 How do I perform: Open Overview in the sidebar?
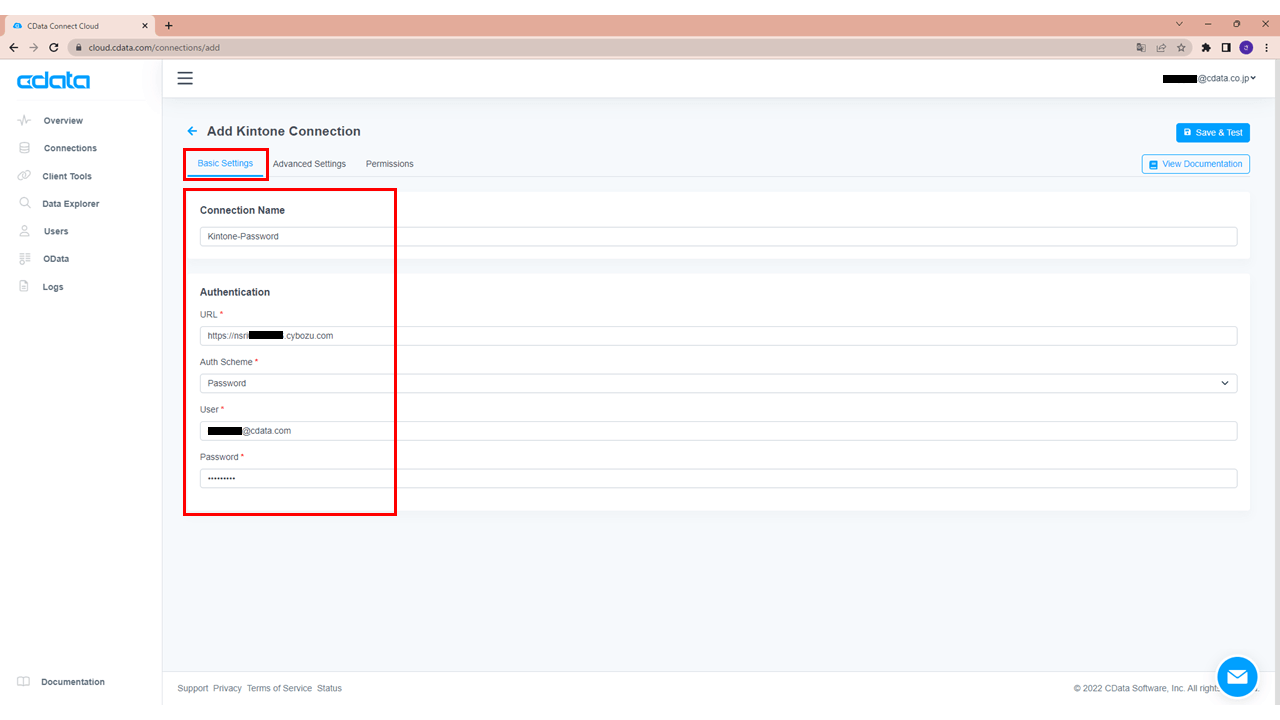tap(63, 120)
